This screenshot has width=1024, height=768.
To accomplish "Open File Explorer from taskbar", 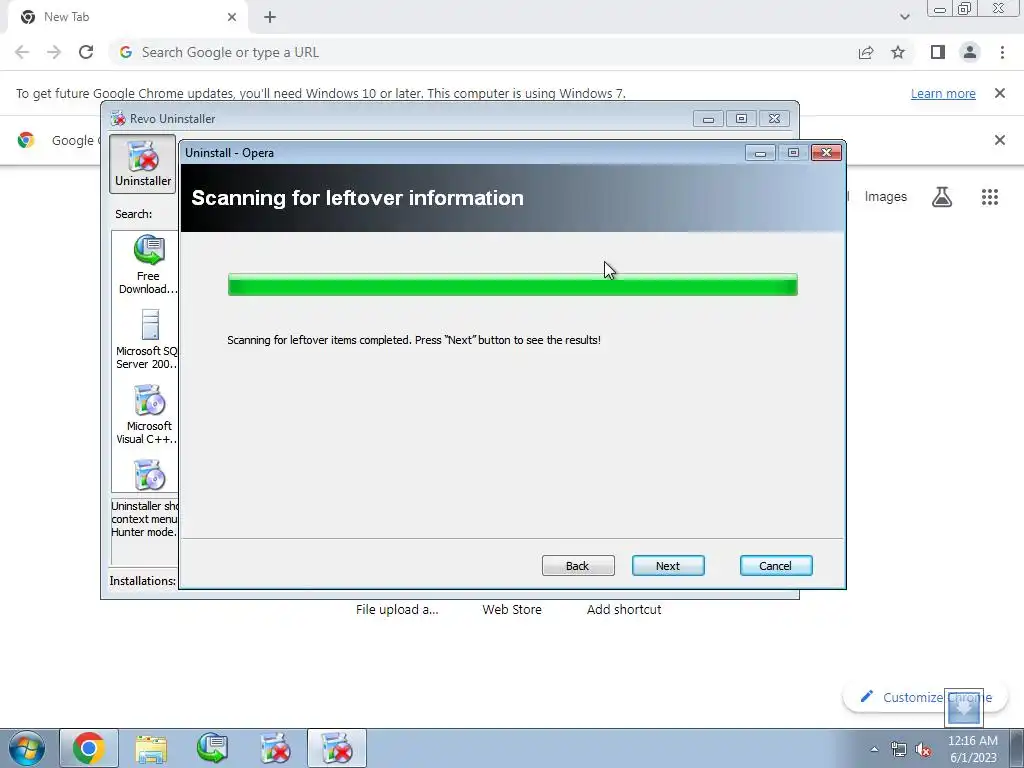I will (151, 748).
